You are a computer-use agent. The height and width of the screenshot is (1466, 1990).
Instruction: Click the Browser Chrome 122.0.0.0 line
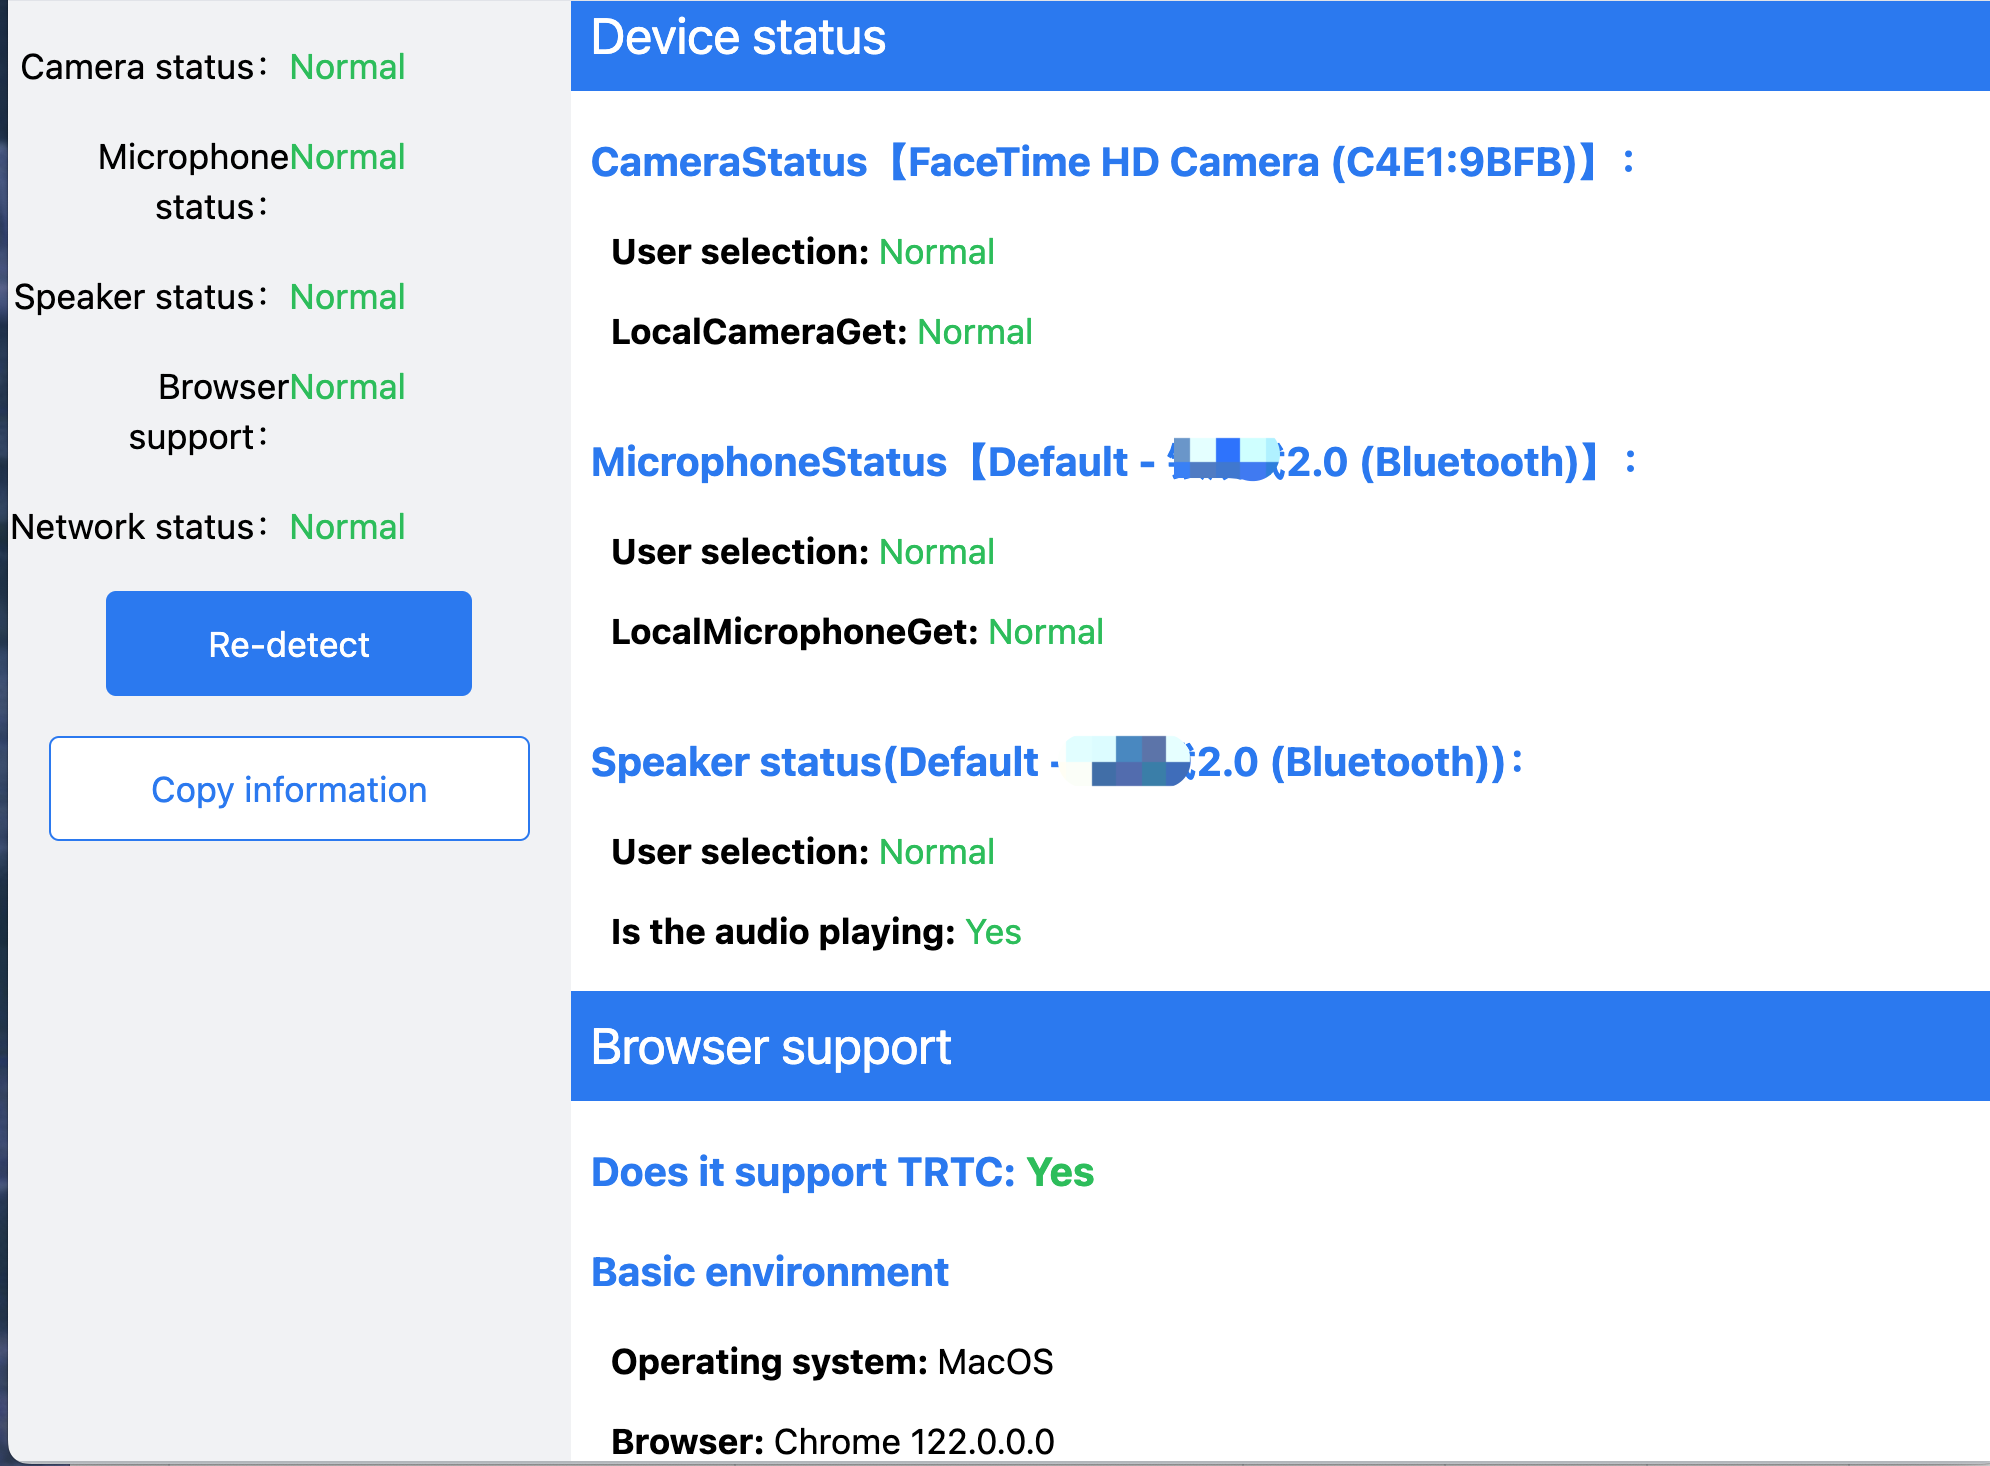pyautogui.click(x=832, y=1442)
